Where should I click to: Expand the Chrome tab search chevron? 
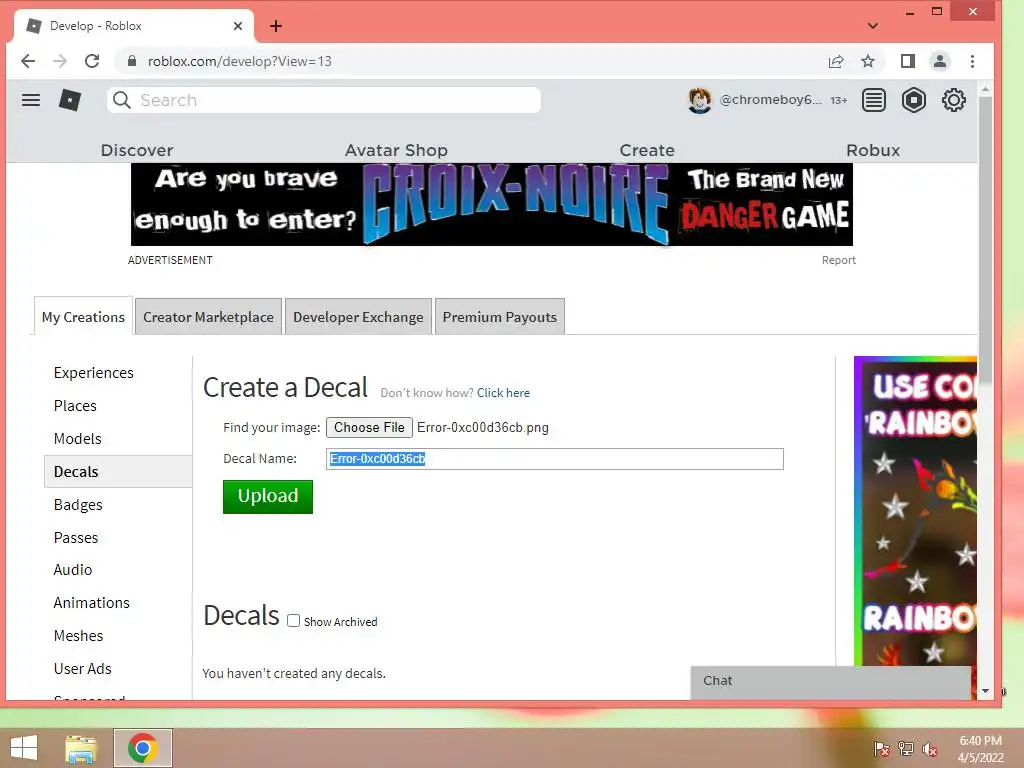(x=873, y=26)
